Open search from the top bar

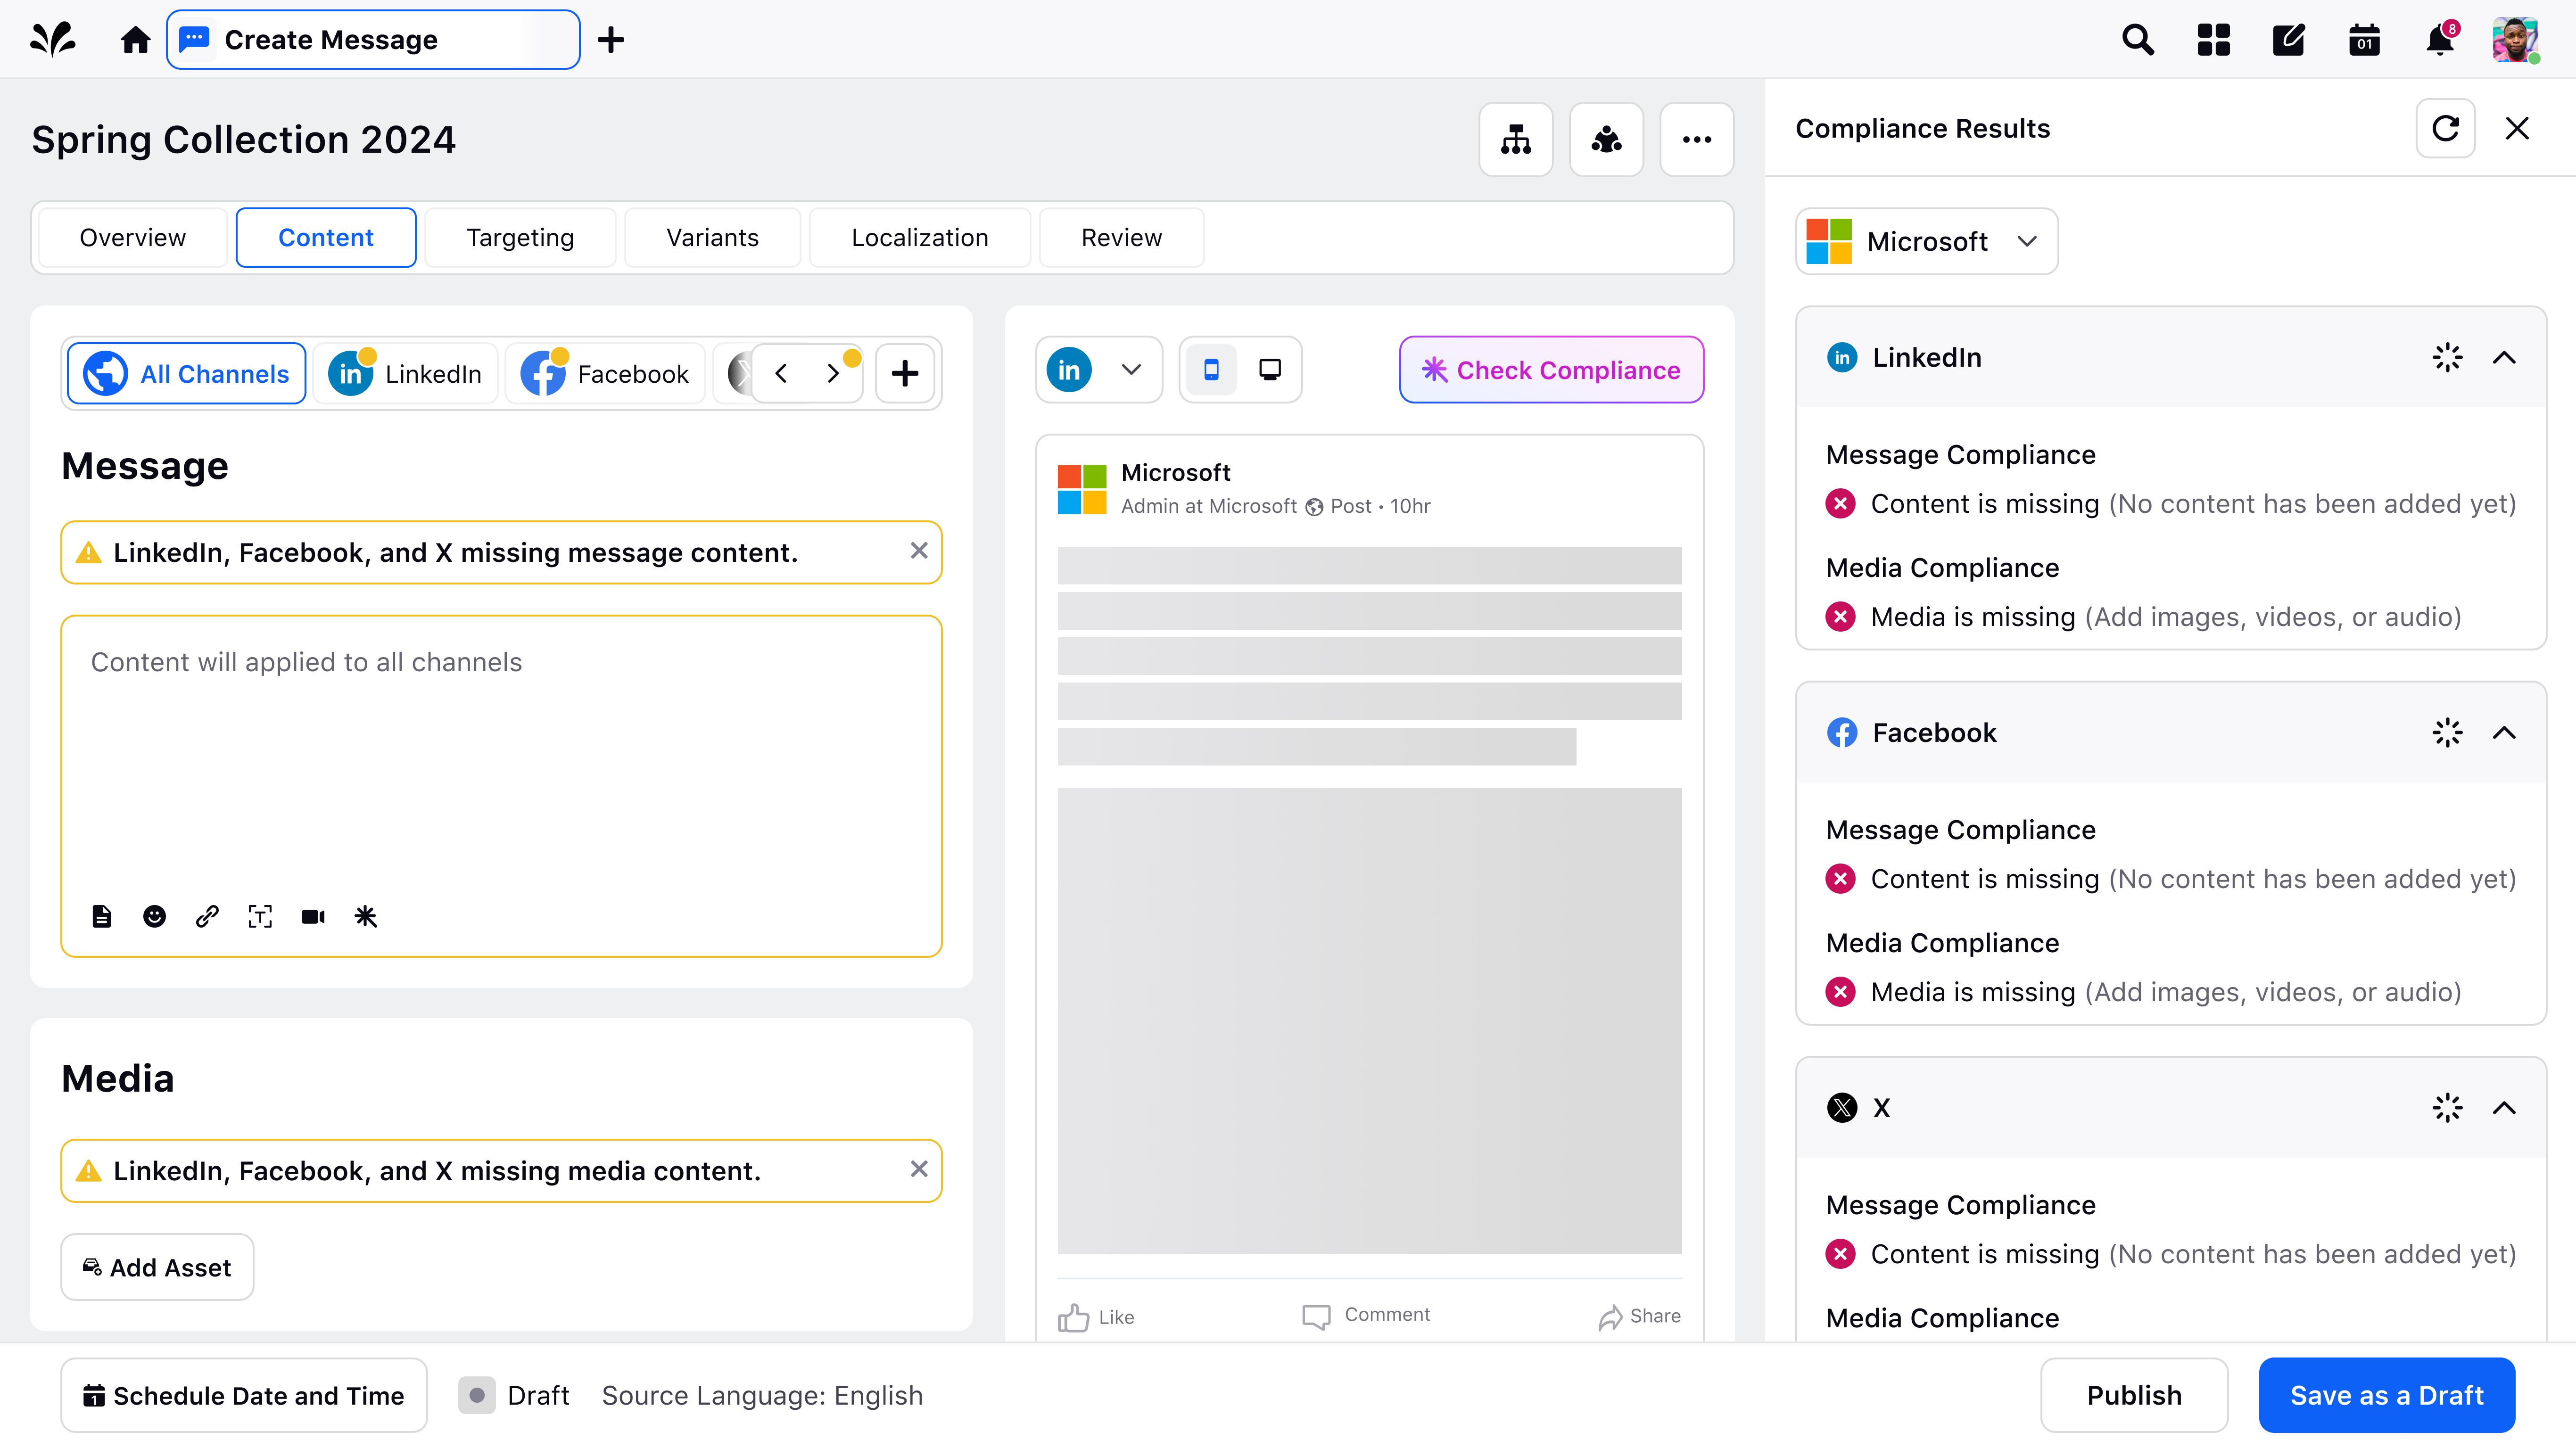click(x=2137, y=39)
